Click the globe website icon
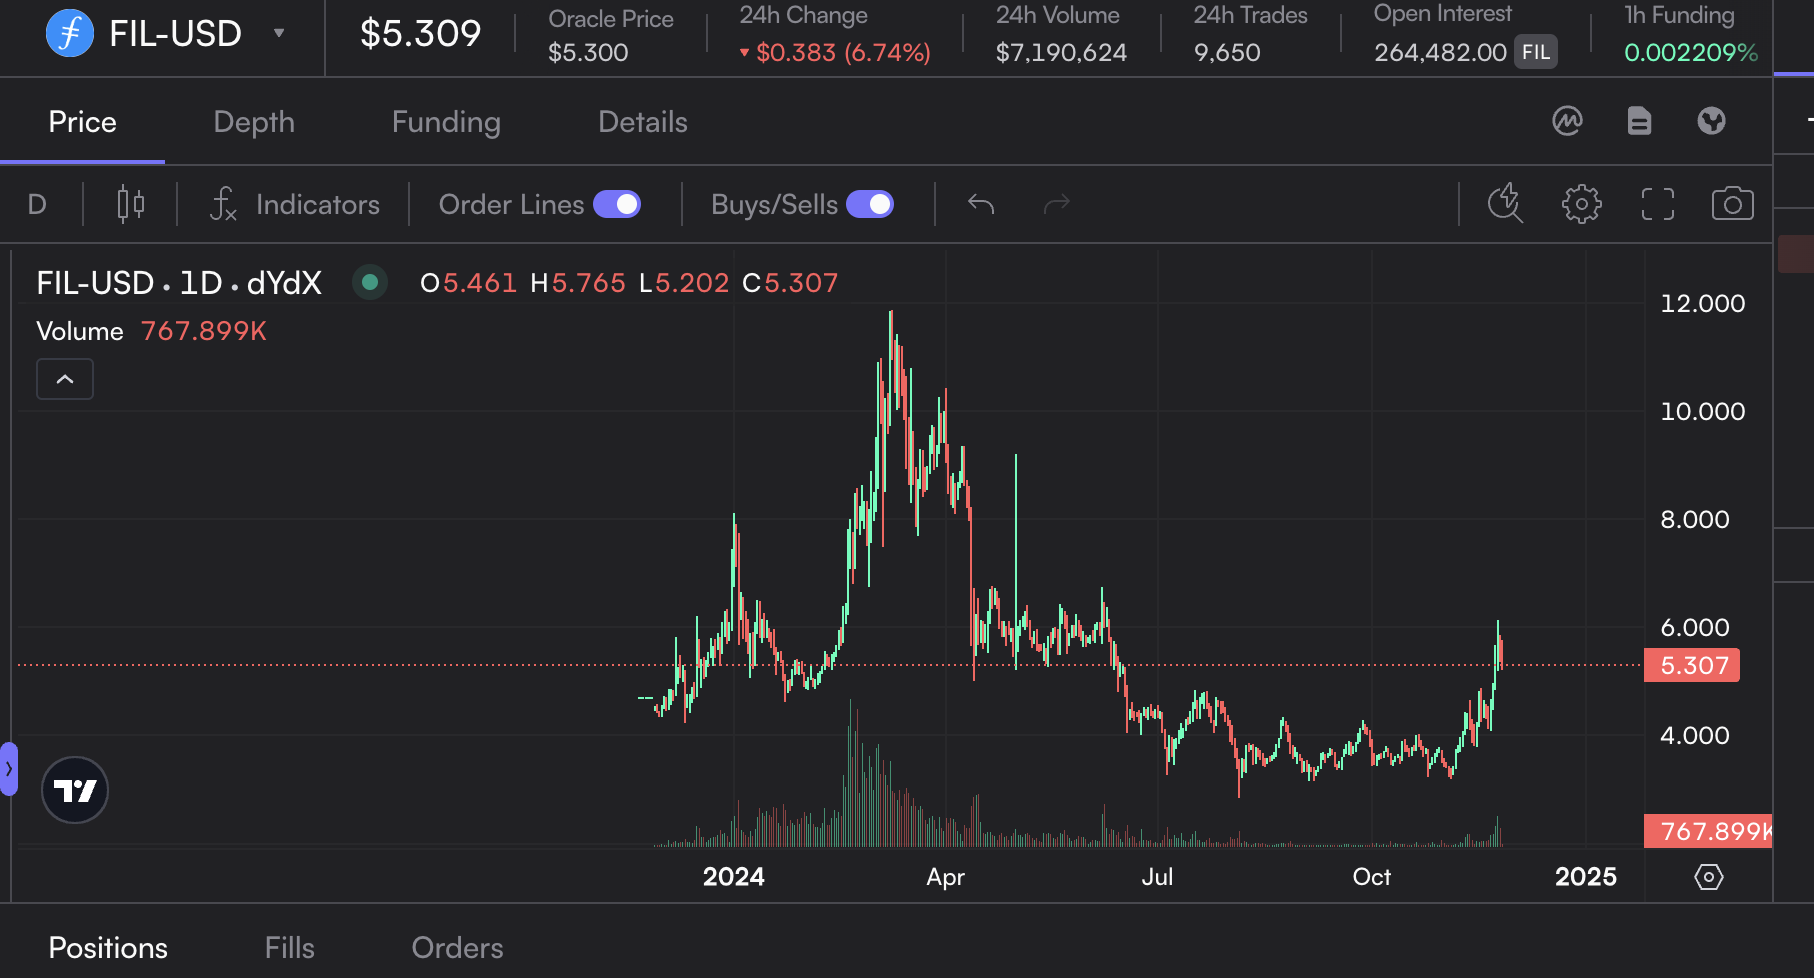The width and height of the screenshot is (1814, 978). coord(1711,121)
